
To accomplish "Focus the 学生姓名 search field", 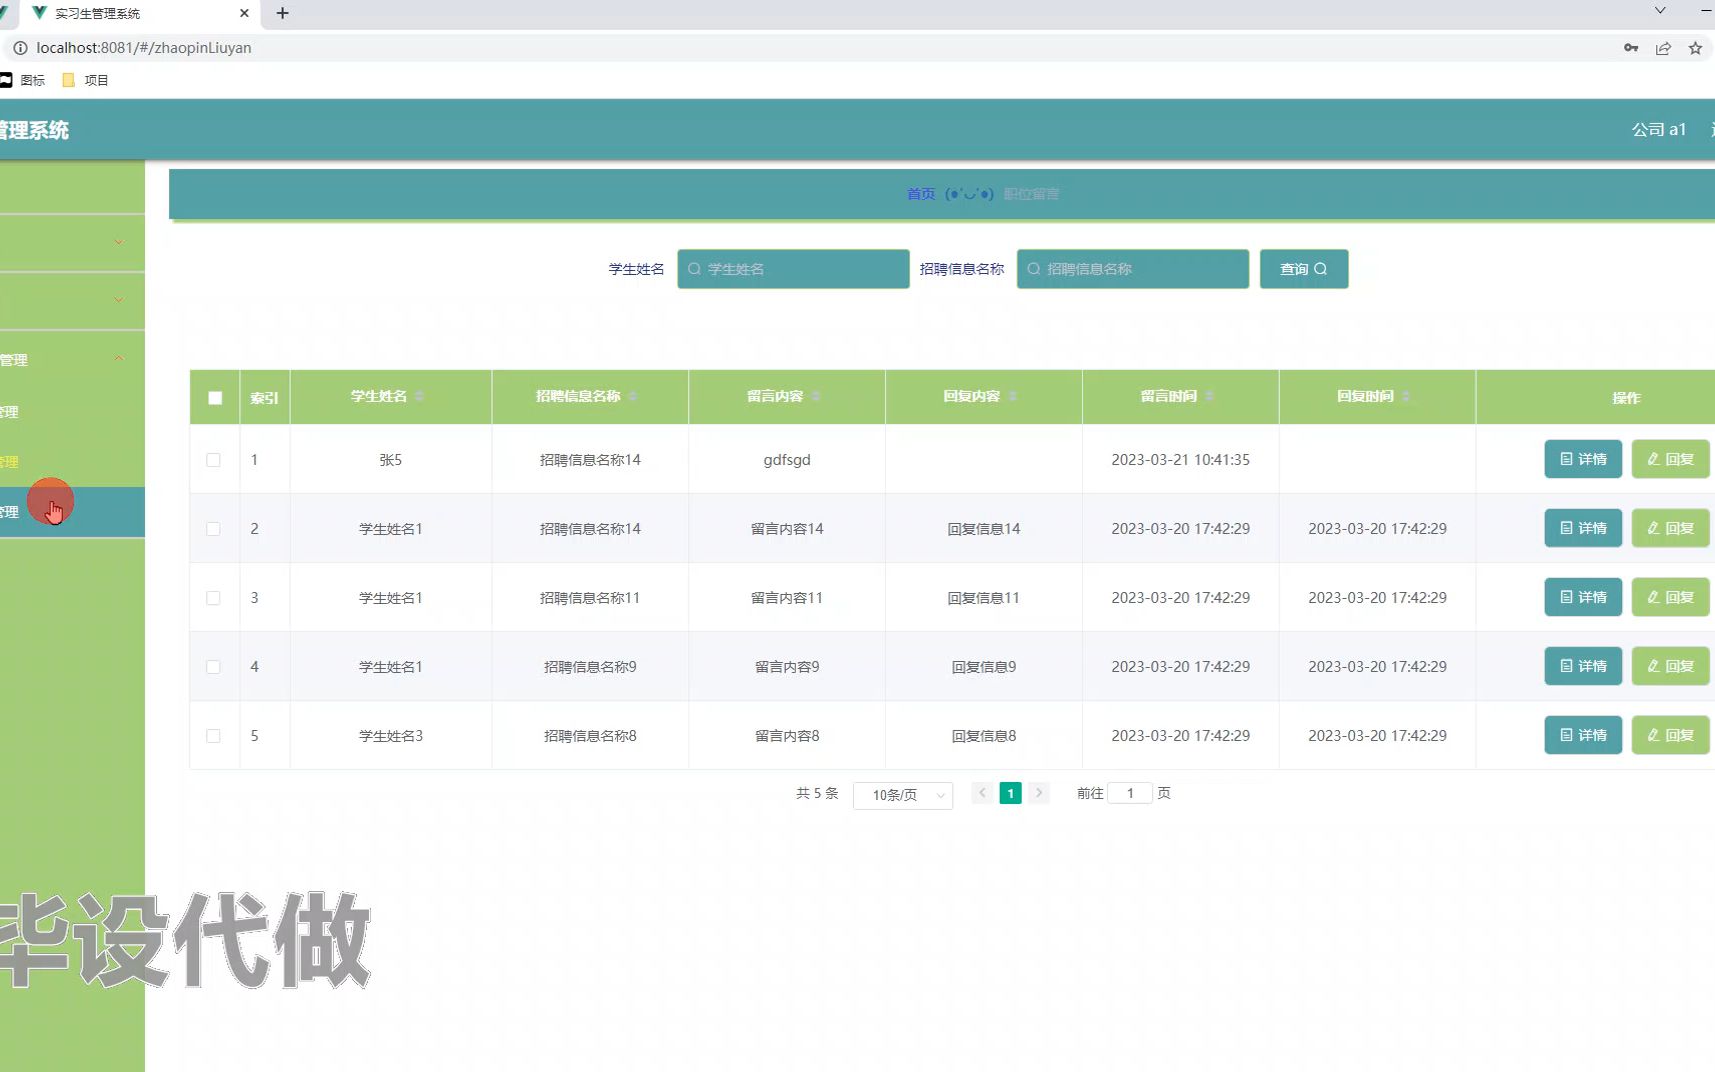I will (x=793, y=269).
